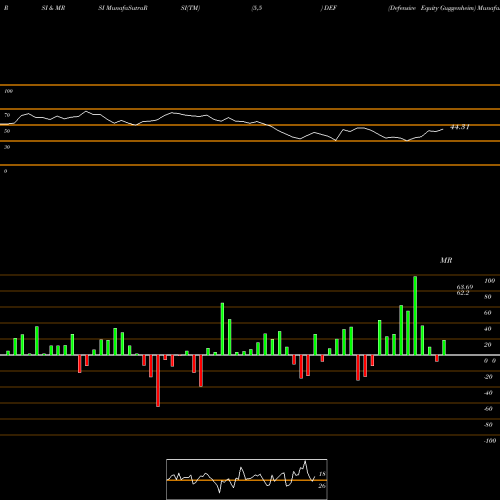This screenshot has height=500, width=500.
Task: Open the mini chart thumbnail at the bottom
Action: 247,479
